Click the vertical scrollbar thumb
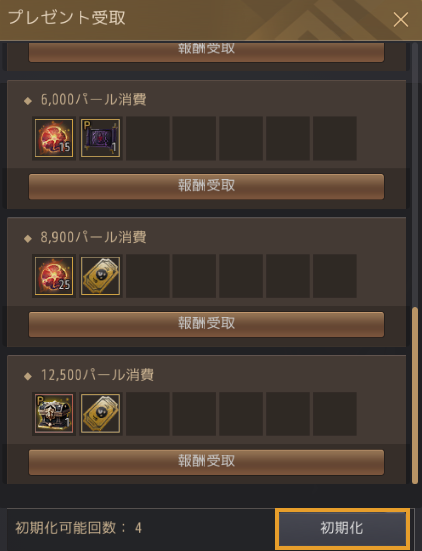Image resolution: width=422 pixels, height=551 pixels. click(415, 395)
